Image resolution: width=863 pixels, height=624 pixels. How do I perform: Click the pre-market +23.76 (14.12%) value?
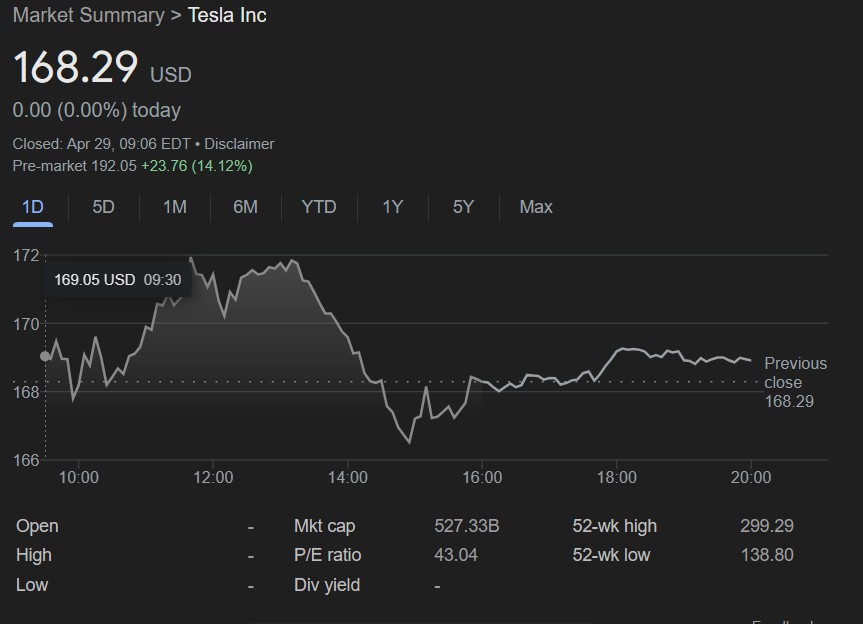[196, 166]
